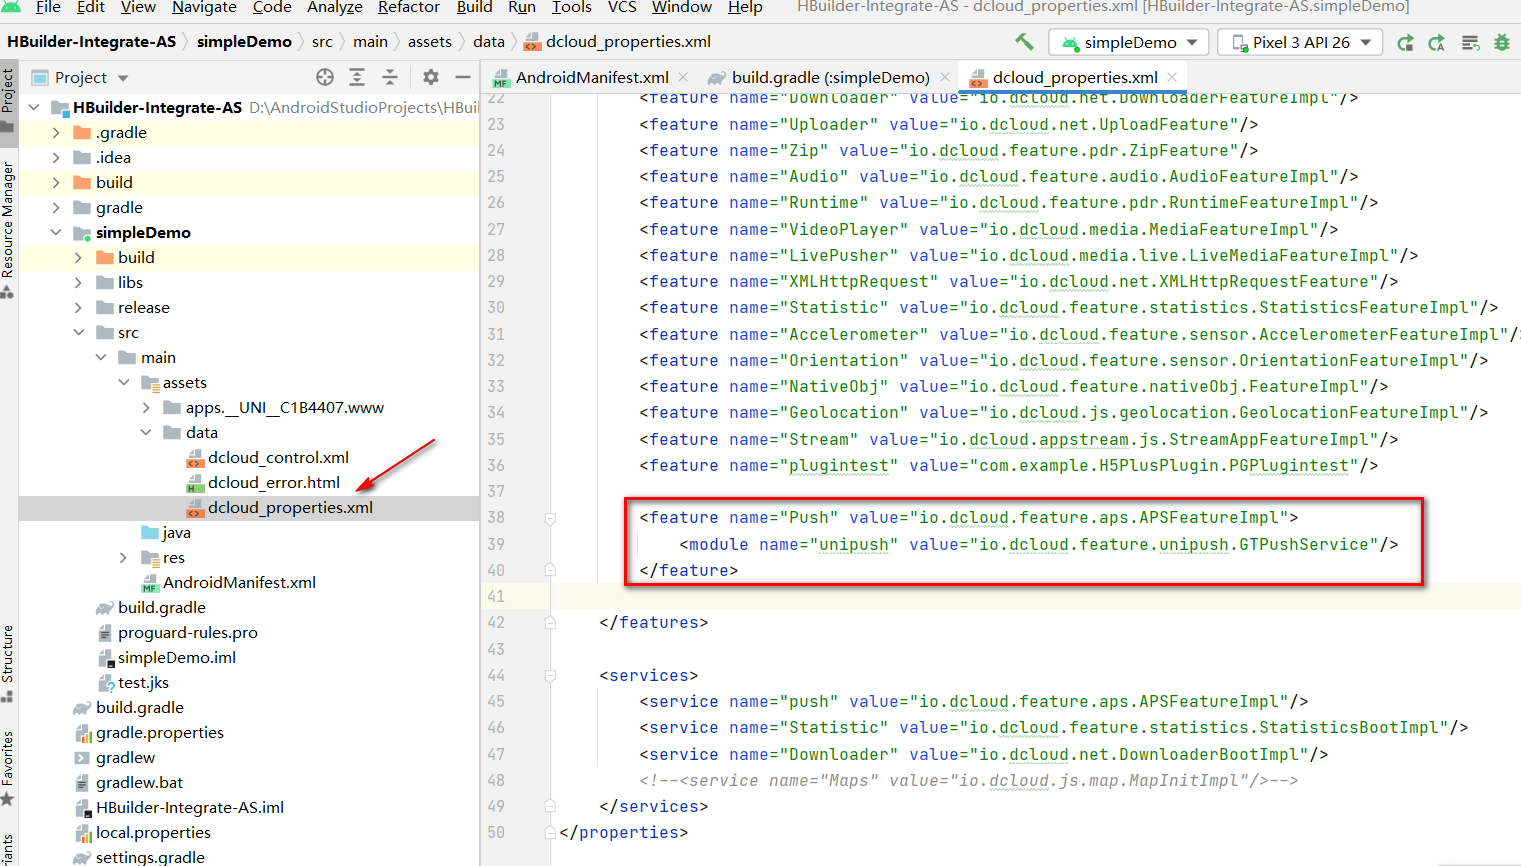Open the Tools menu
The height and width of the screenshot is (866, 1521).
click(x=572, y=7)
